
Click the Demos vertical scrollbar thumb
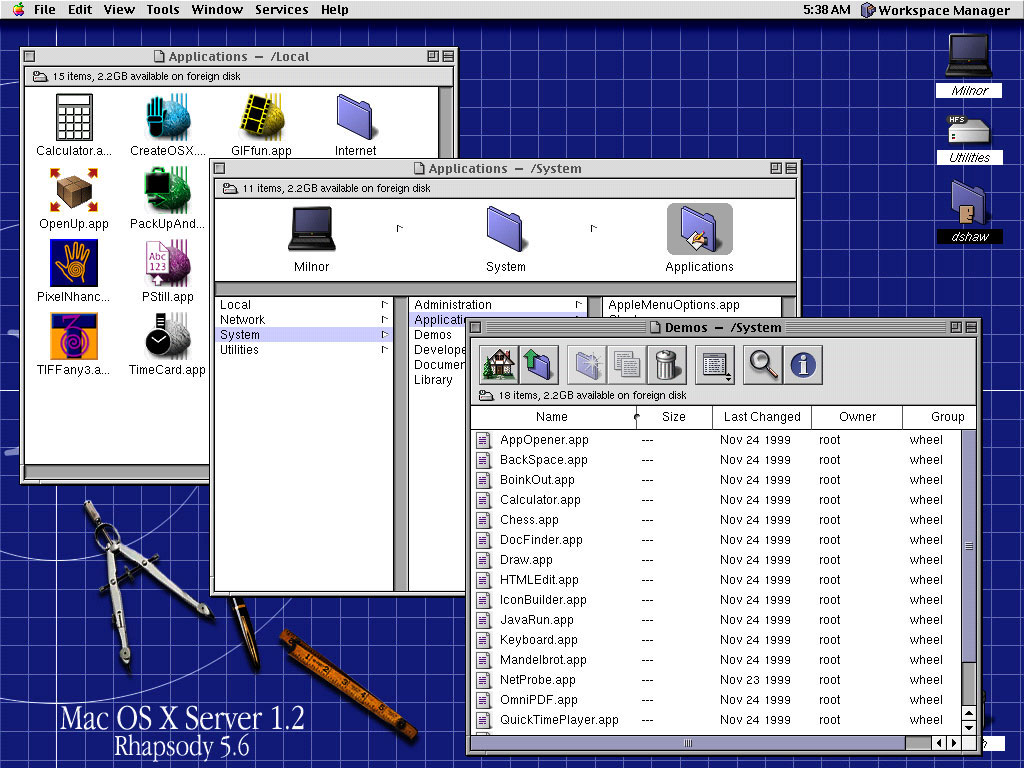(969, 546)
